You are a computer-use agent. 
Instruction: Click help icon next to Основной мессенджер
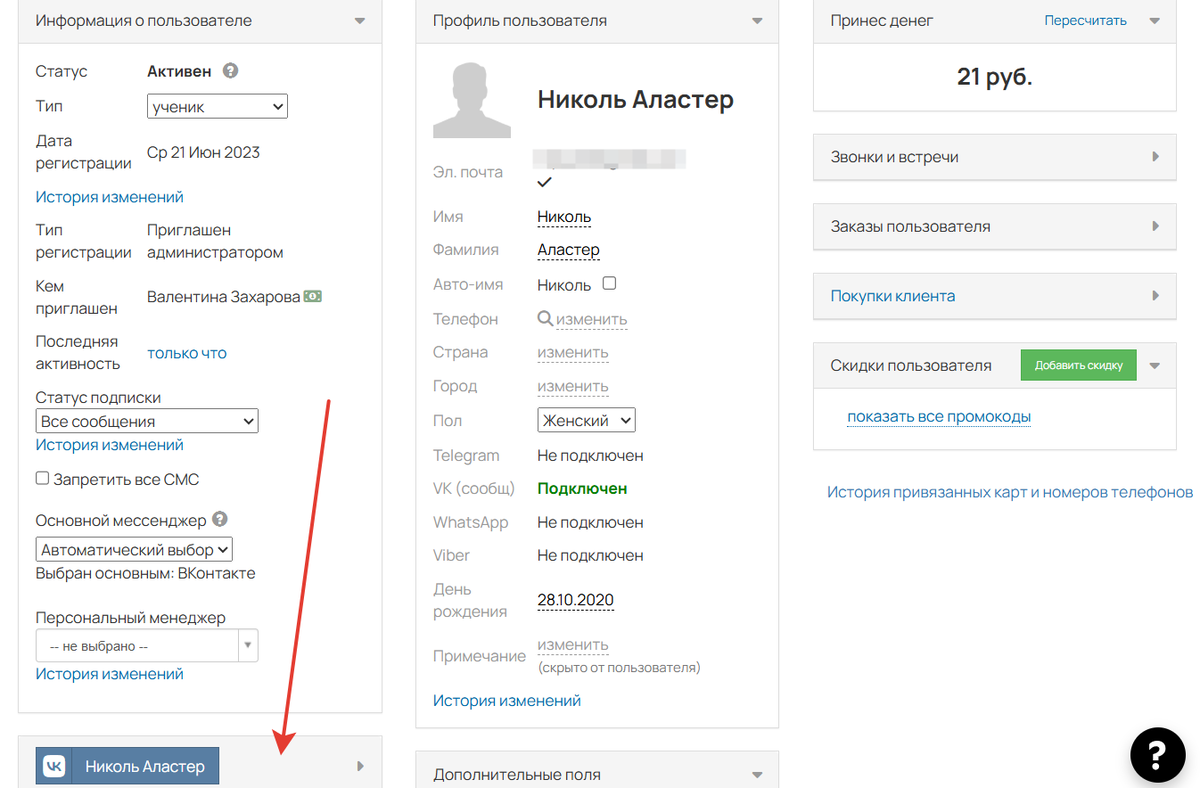click(x=220, y=520)
